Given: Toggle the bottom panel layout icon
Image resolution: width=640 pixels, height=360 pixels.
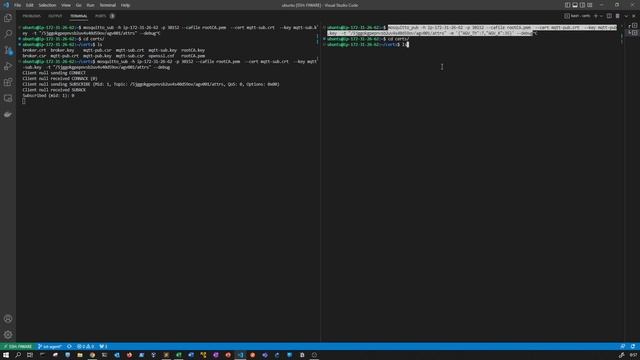Looking at the screenshot, I should point(575,5).
